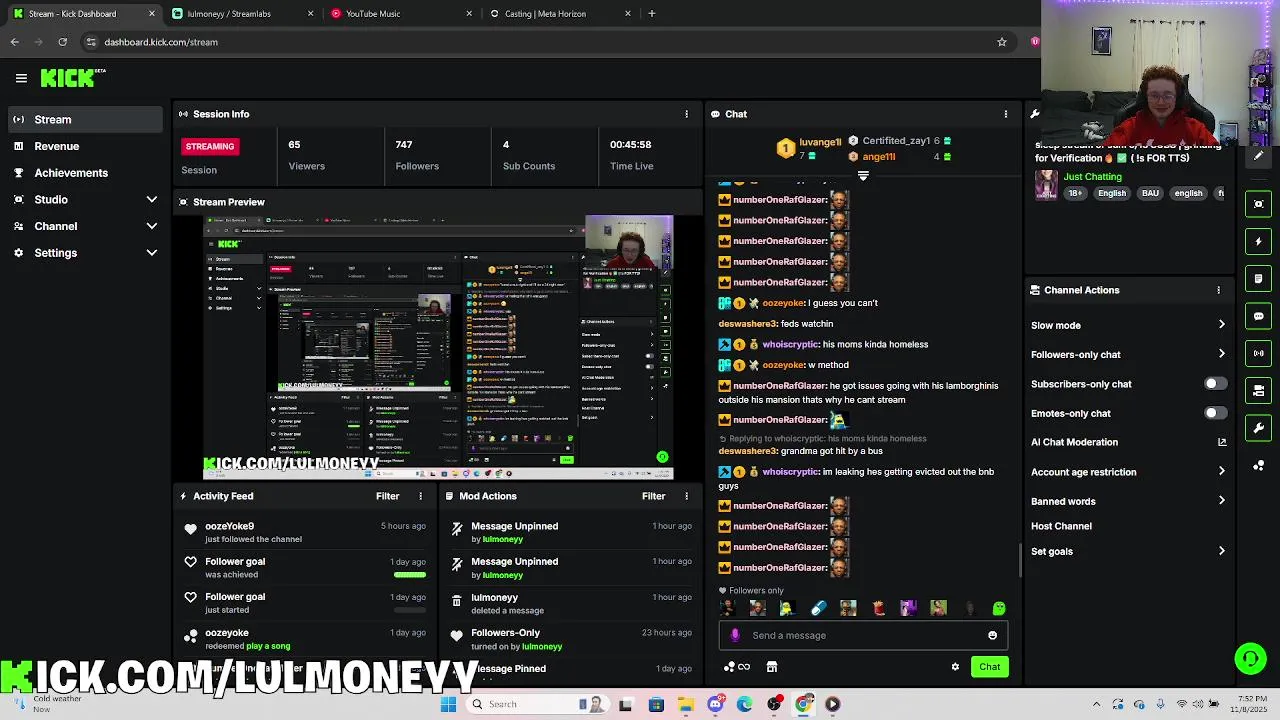Viewport: 1280px width, 720px height.
Task: Select the blue pill emote
Action: (818, 608)
